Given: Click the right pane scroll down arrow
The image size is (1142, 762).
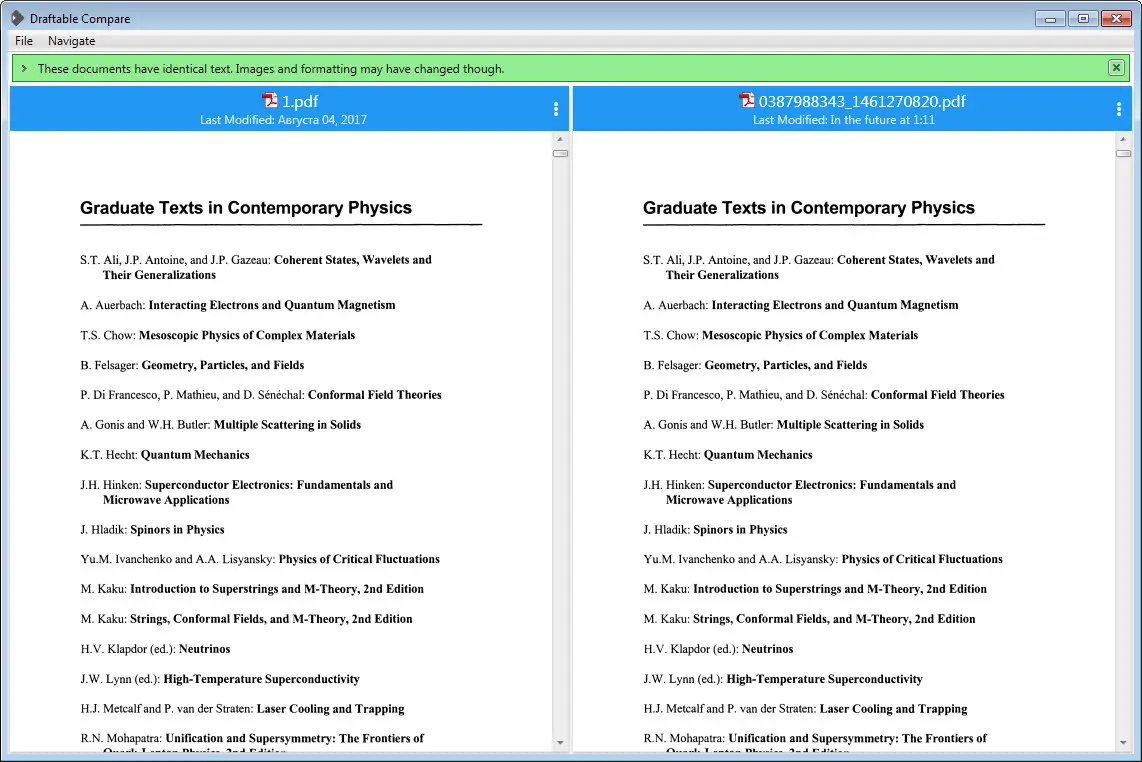Looking at the screenshot, I should pos(1123,742).
